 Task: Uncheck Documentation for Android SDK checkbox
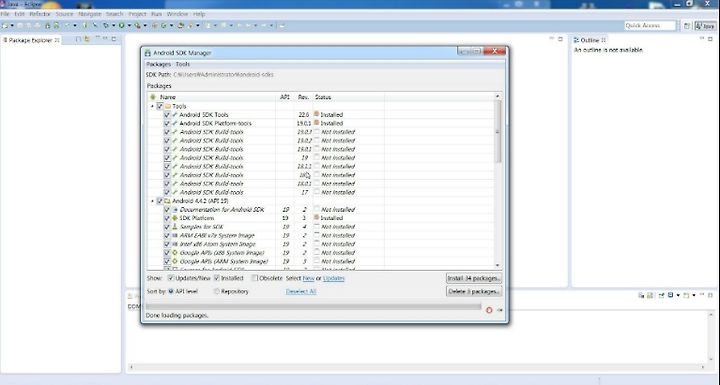pos(167,209)
